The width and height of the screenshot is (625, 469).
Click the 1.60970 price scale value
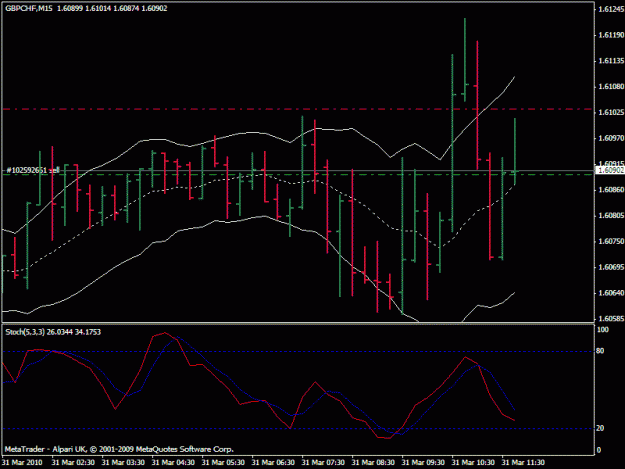611,138
